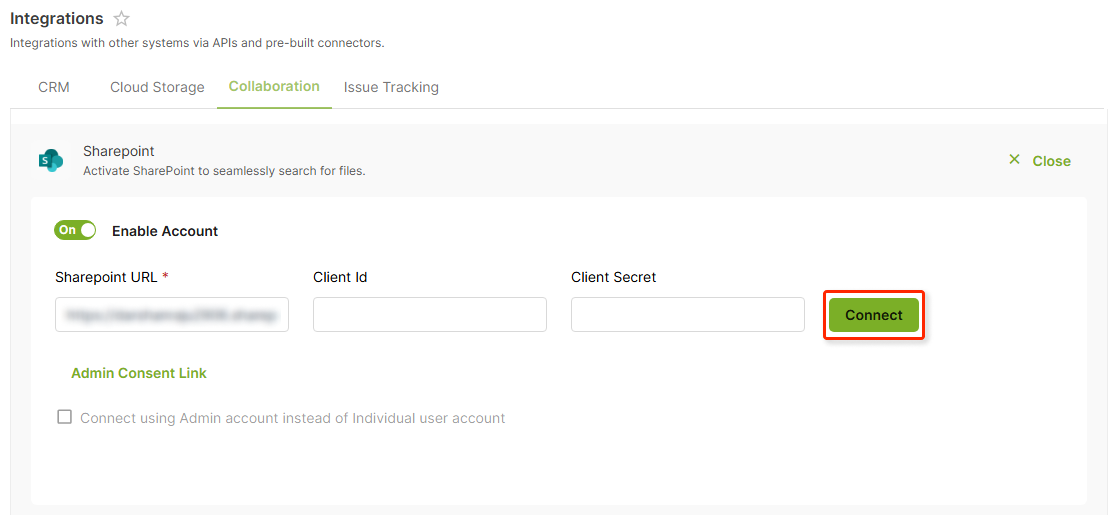Click into the Client Secret field
This screenshot has height=515, width=1117.
pyautogui.click(x=687, y=315)
